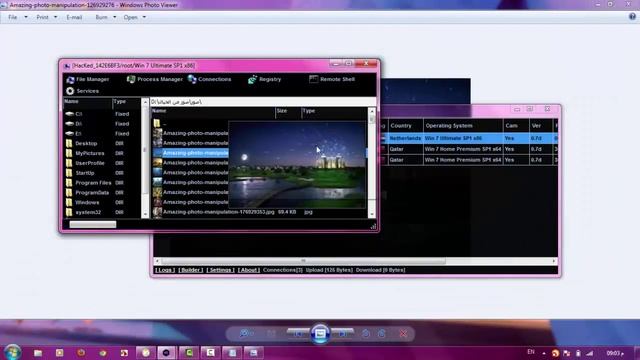Open the Registry tab
Viewport: 640px width, 360px height.
[x=264, y=79]
